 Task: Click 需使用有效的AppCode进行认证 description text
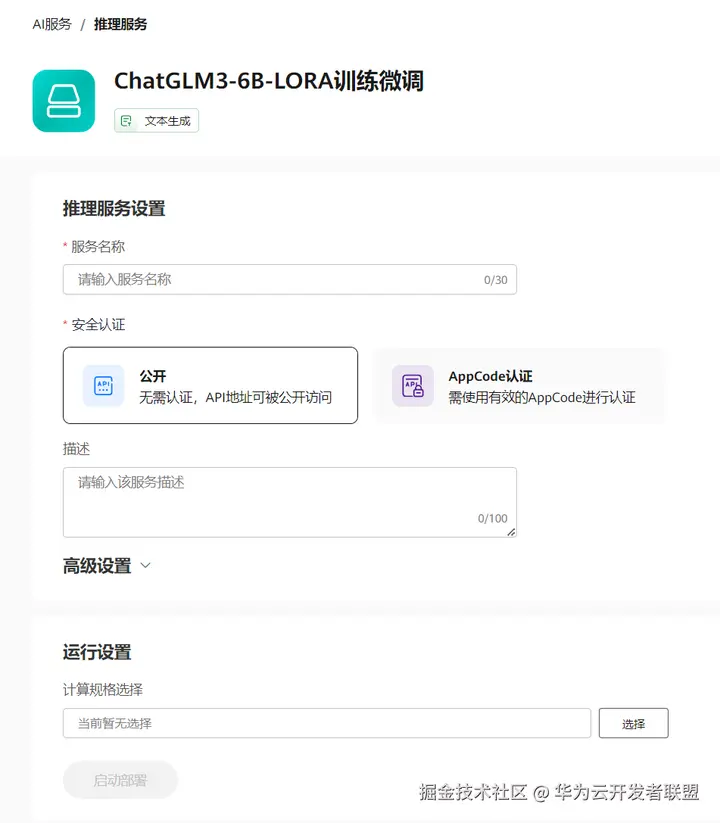pos(542,397)
